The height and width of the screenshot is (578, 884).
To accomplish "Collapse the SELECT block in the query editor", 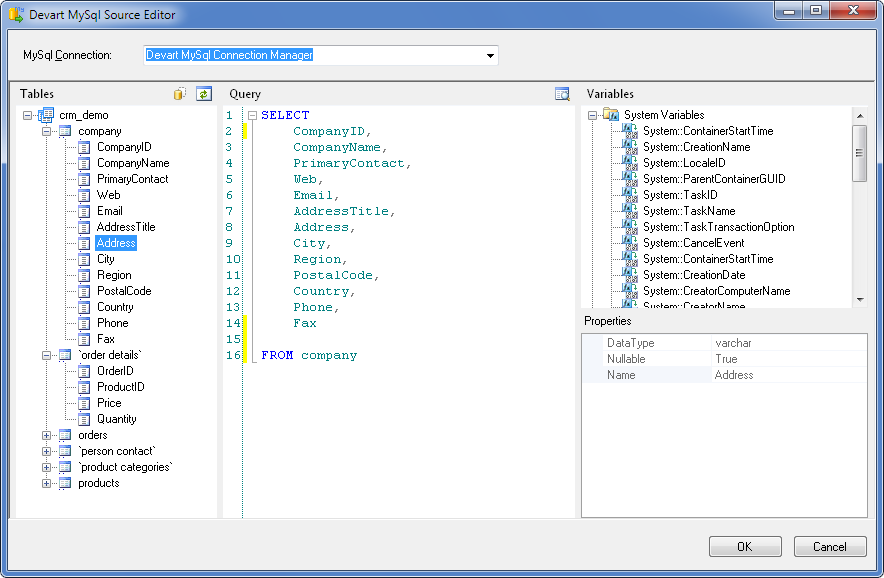I will click(x=250, y=115).
